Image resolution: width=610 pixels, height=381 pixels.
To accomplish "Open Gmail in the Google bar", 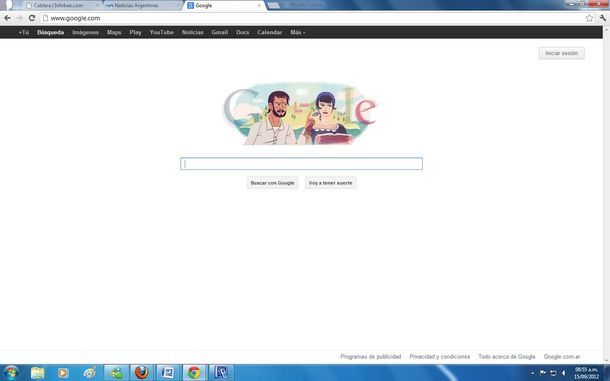I will point(220,32).
